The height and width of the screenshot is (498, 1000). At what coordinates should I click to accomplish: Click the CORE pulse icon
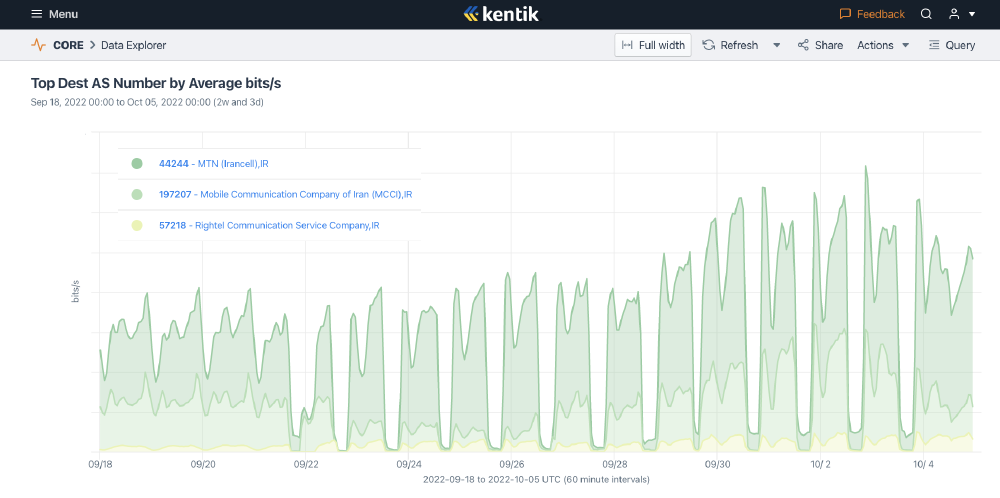pos(39,45)
